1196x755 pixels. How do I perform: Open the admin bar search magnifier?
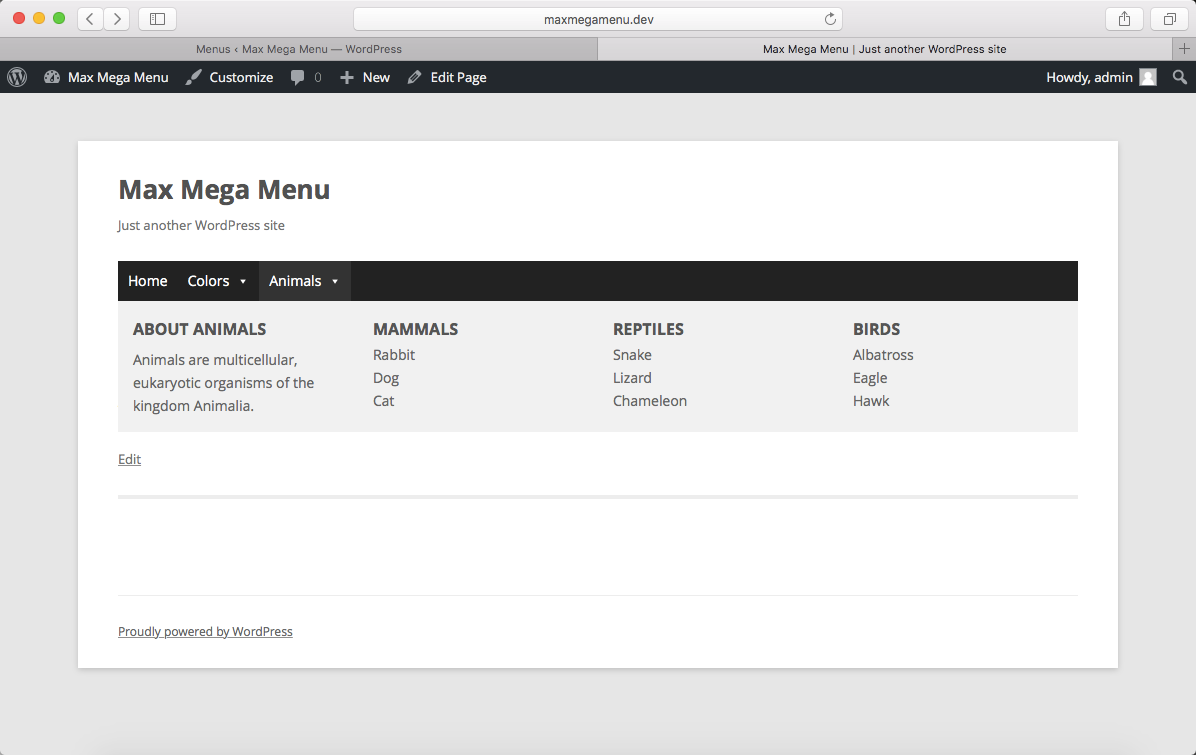[x=1179, y=77]
